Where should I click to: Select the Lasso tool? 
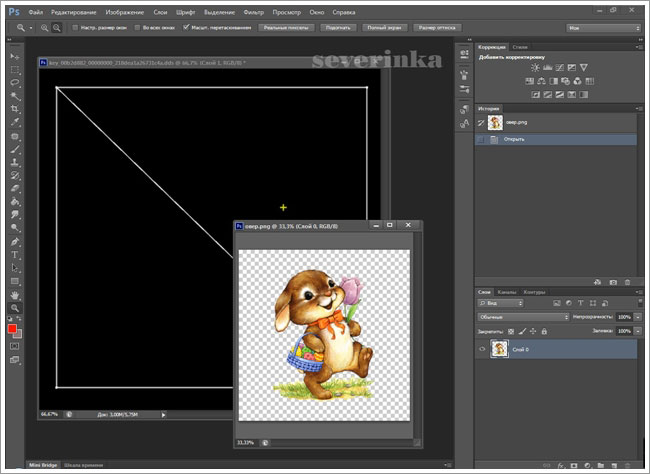pyautogui.click(x=14, y=82)
